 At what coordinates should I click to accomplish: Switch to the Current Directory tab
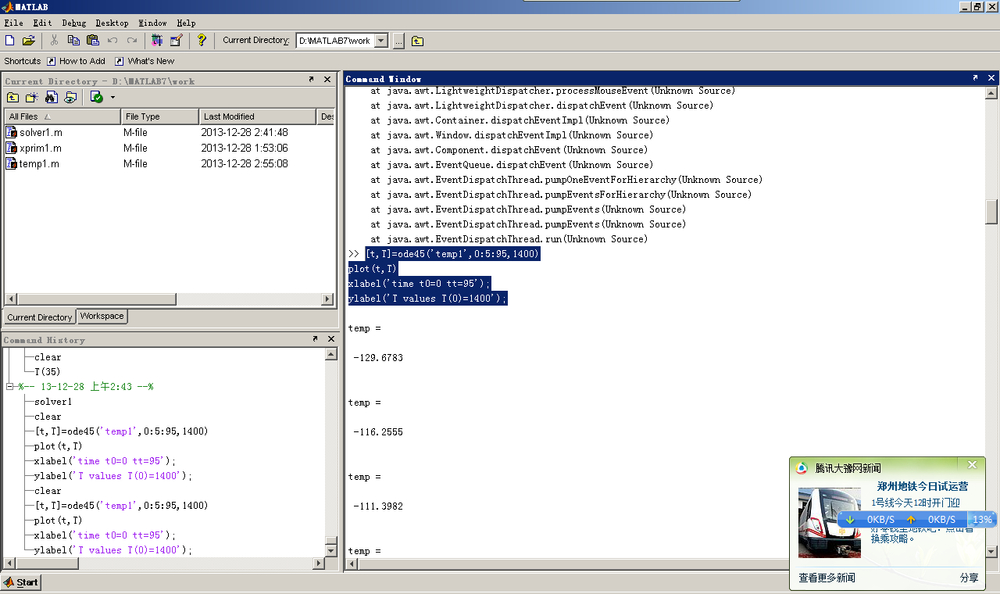tap(40, 317)
